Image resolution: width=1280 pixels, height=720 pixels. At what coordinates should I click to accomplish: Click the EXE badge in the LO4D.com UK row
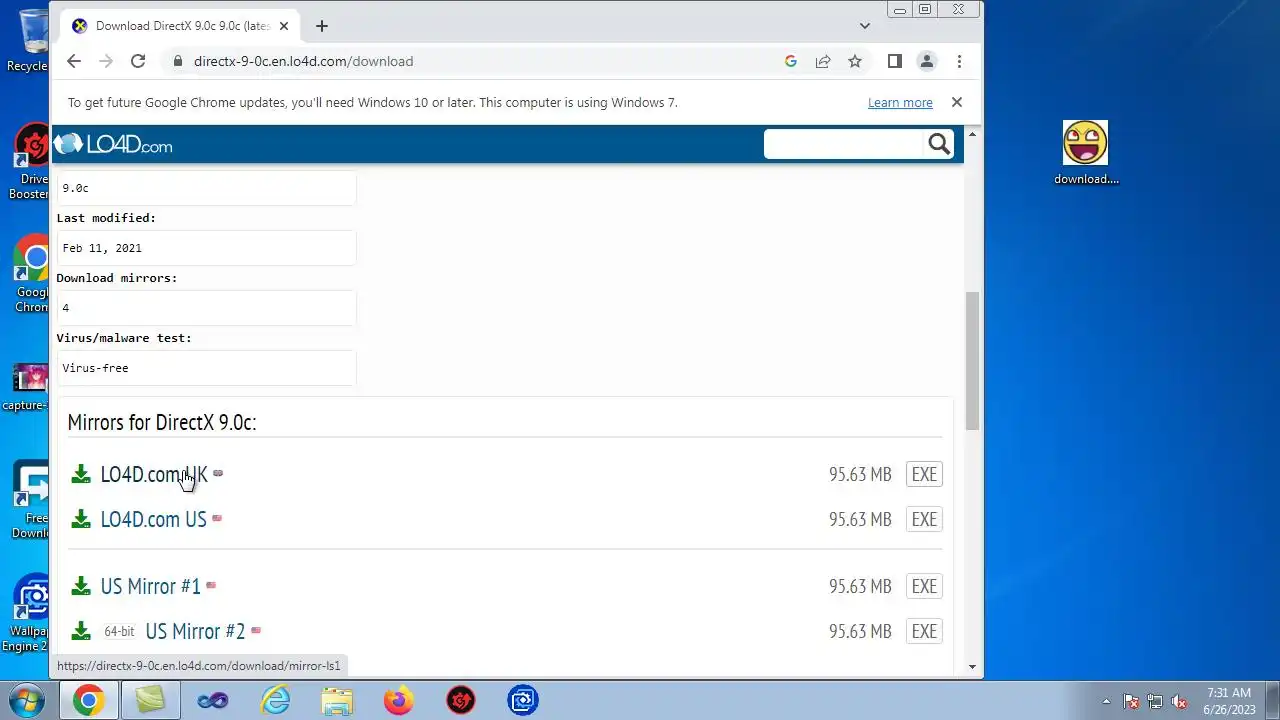click(924, 474)
